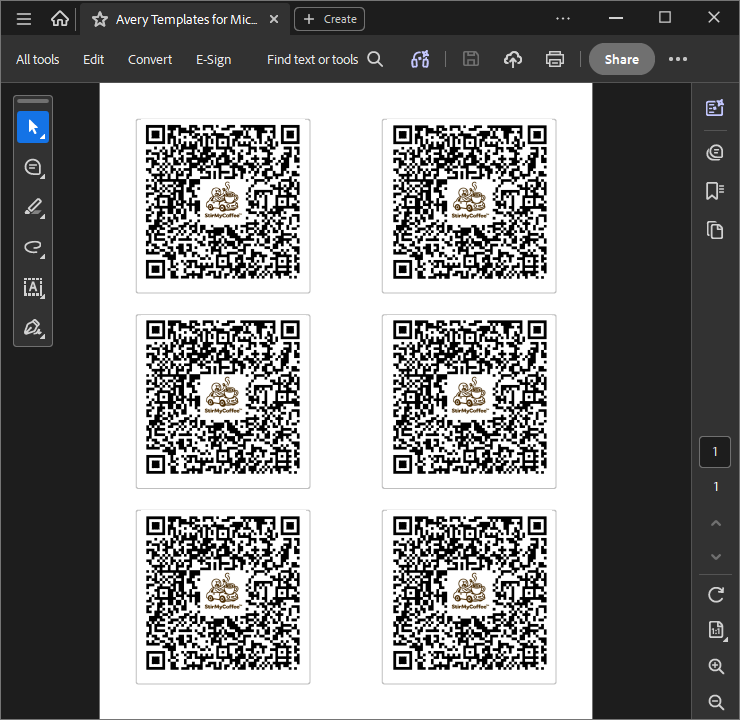
Task: Click the current page number box
Action: pyautogui.click(x=715, y=452)
